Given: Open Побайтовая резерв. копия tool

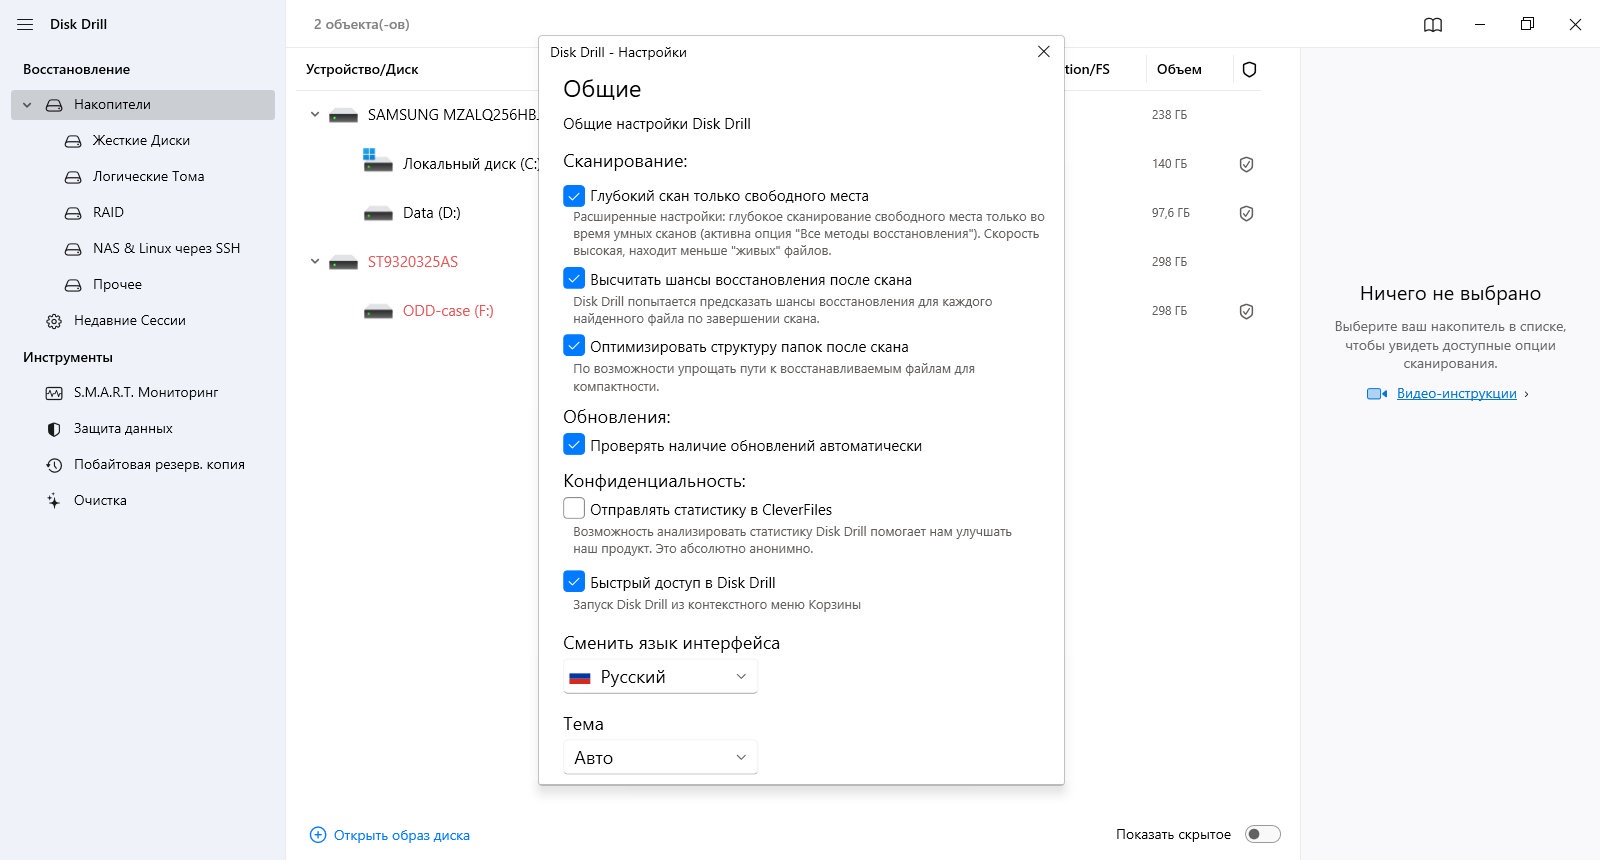Looking at the screenshot, I should [158, 465].
